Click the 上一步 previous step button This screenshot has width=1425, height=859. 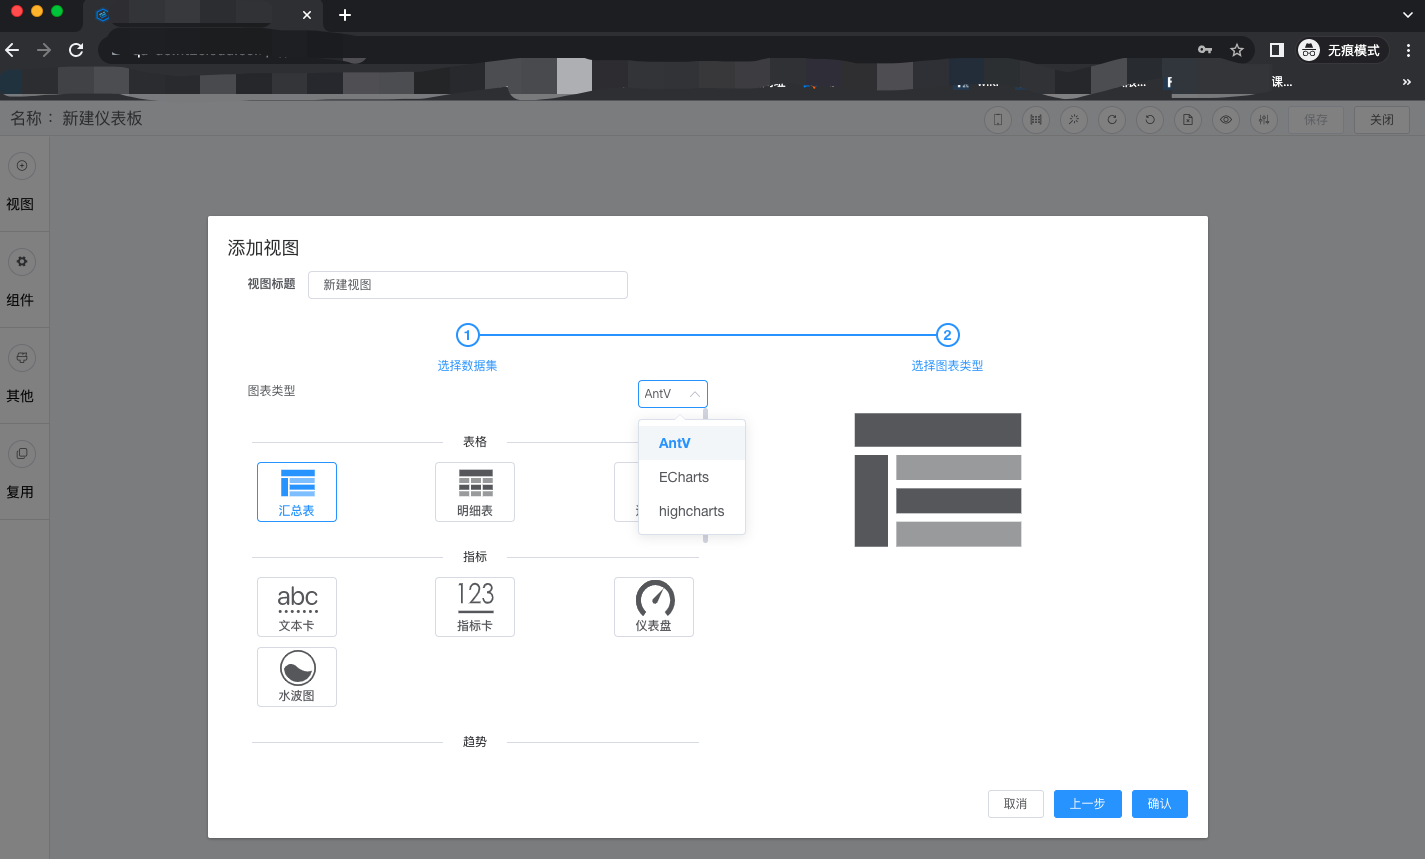[x=1088, y=804]
